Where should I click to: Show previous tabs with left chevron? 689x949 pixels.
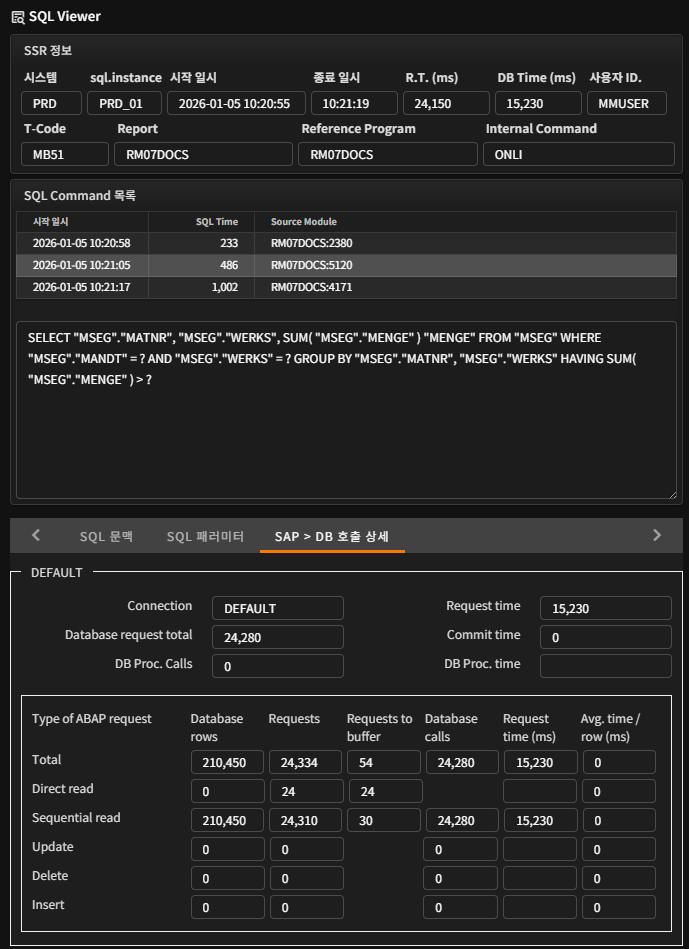[36, 535]
